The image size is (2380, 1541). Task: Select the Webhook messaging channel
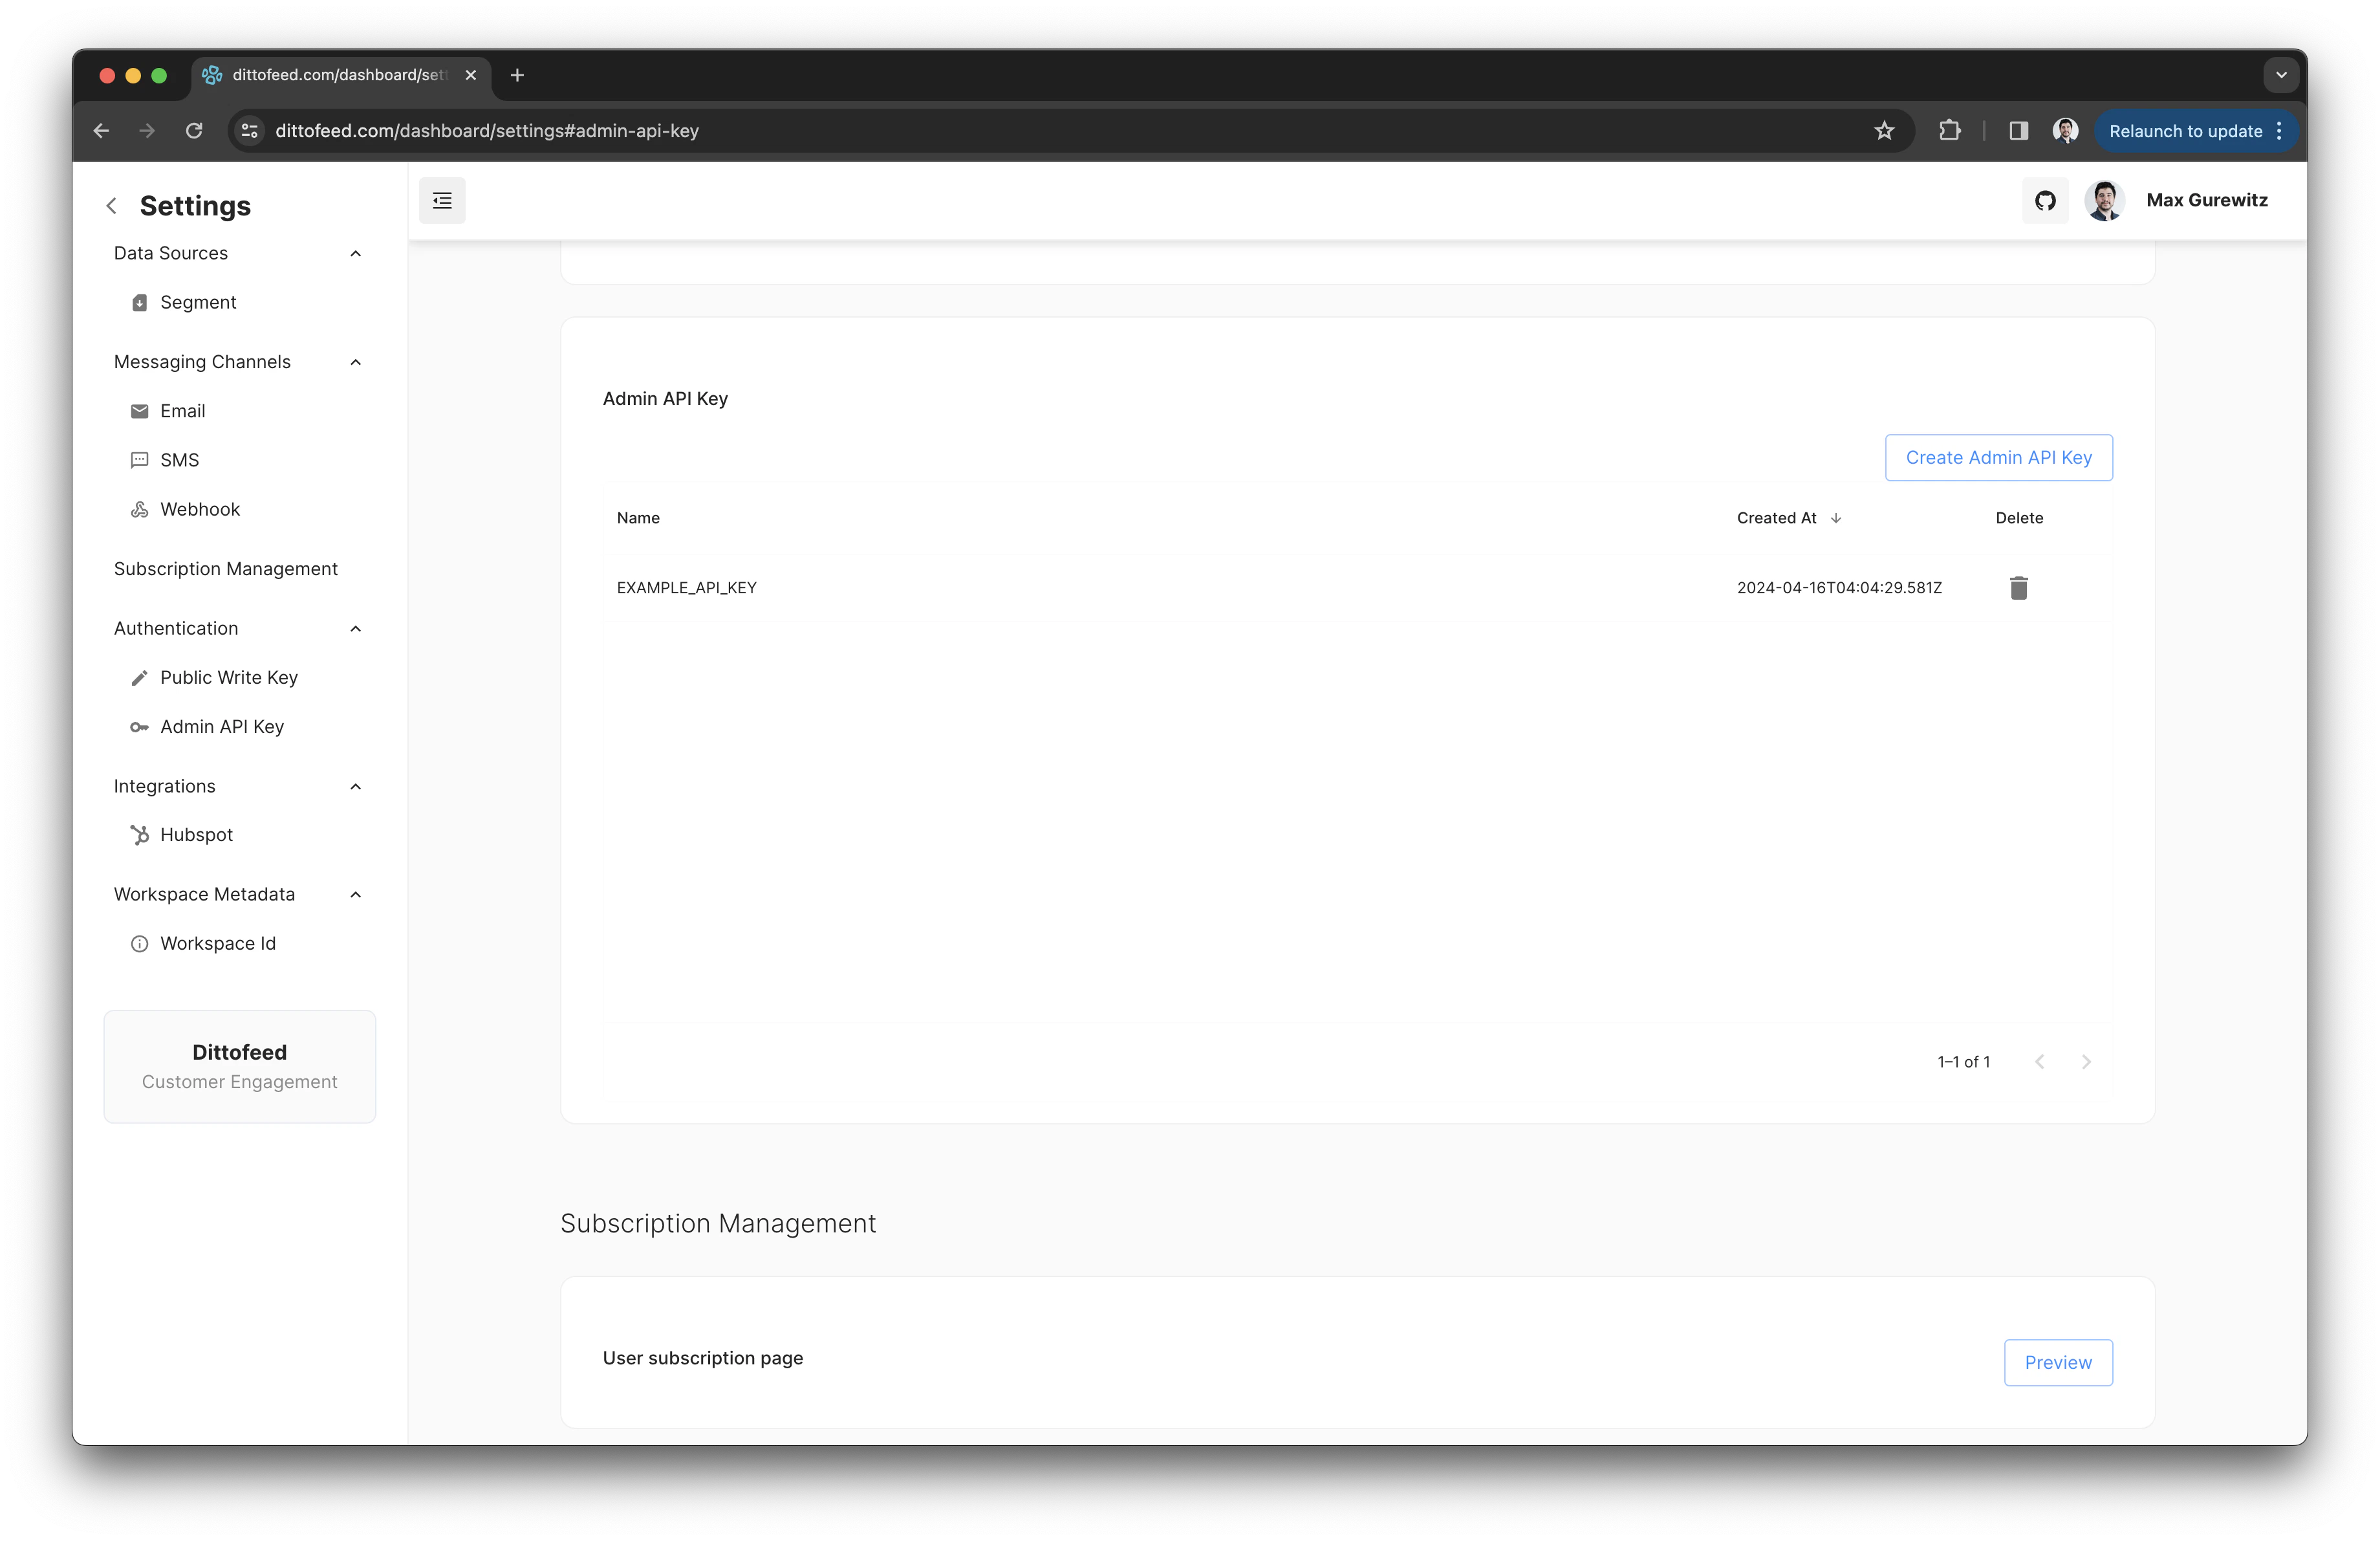(x=199, y=509)
